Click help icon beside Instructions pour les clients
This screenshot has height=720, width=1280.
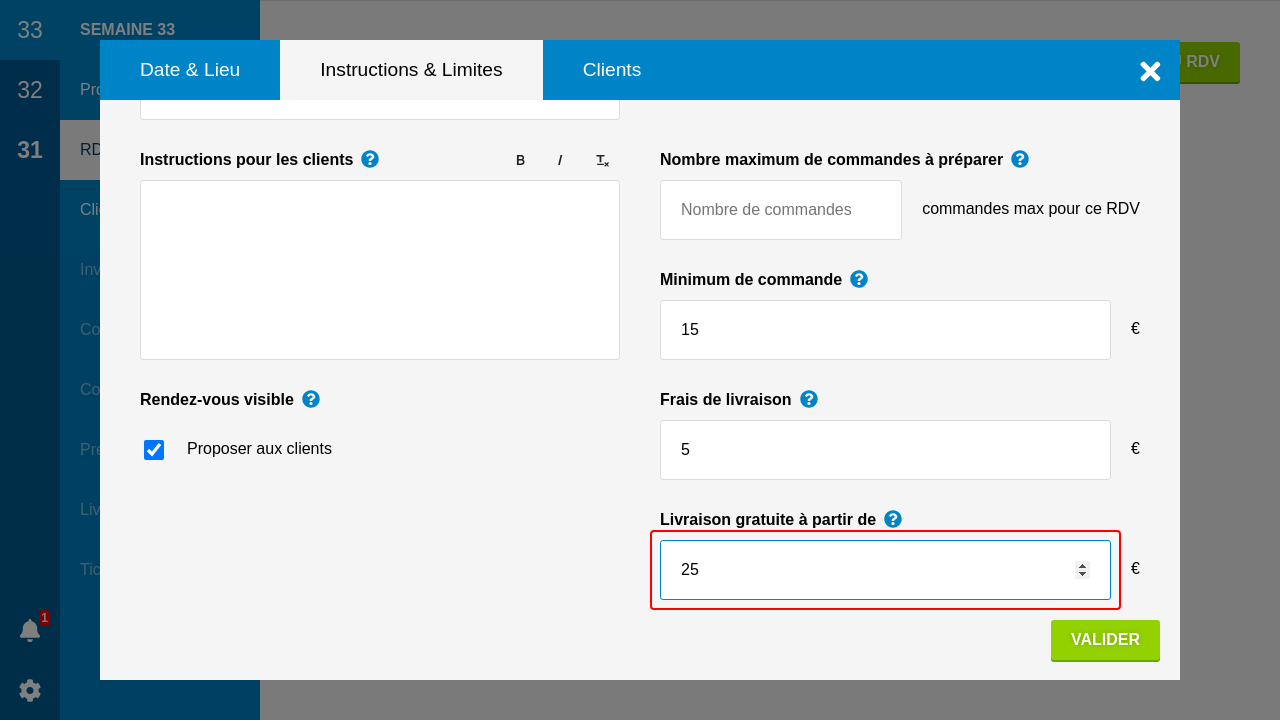pos(370,159)
